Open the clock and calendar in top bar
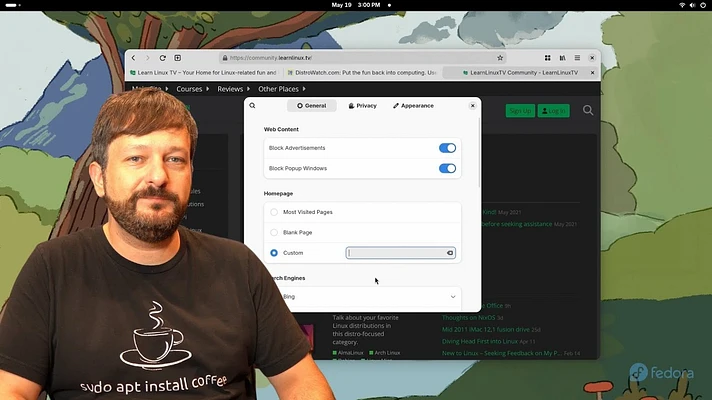The height and width of the screenshot is (400, 712). 356,5
